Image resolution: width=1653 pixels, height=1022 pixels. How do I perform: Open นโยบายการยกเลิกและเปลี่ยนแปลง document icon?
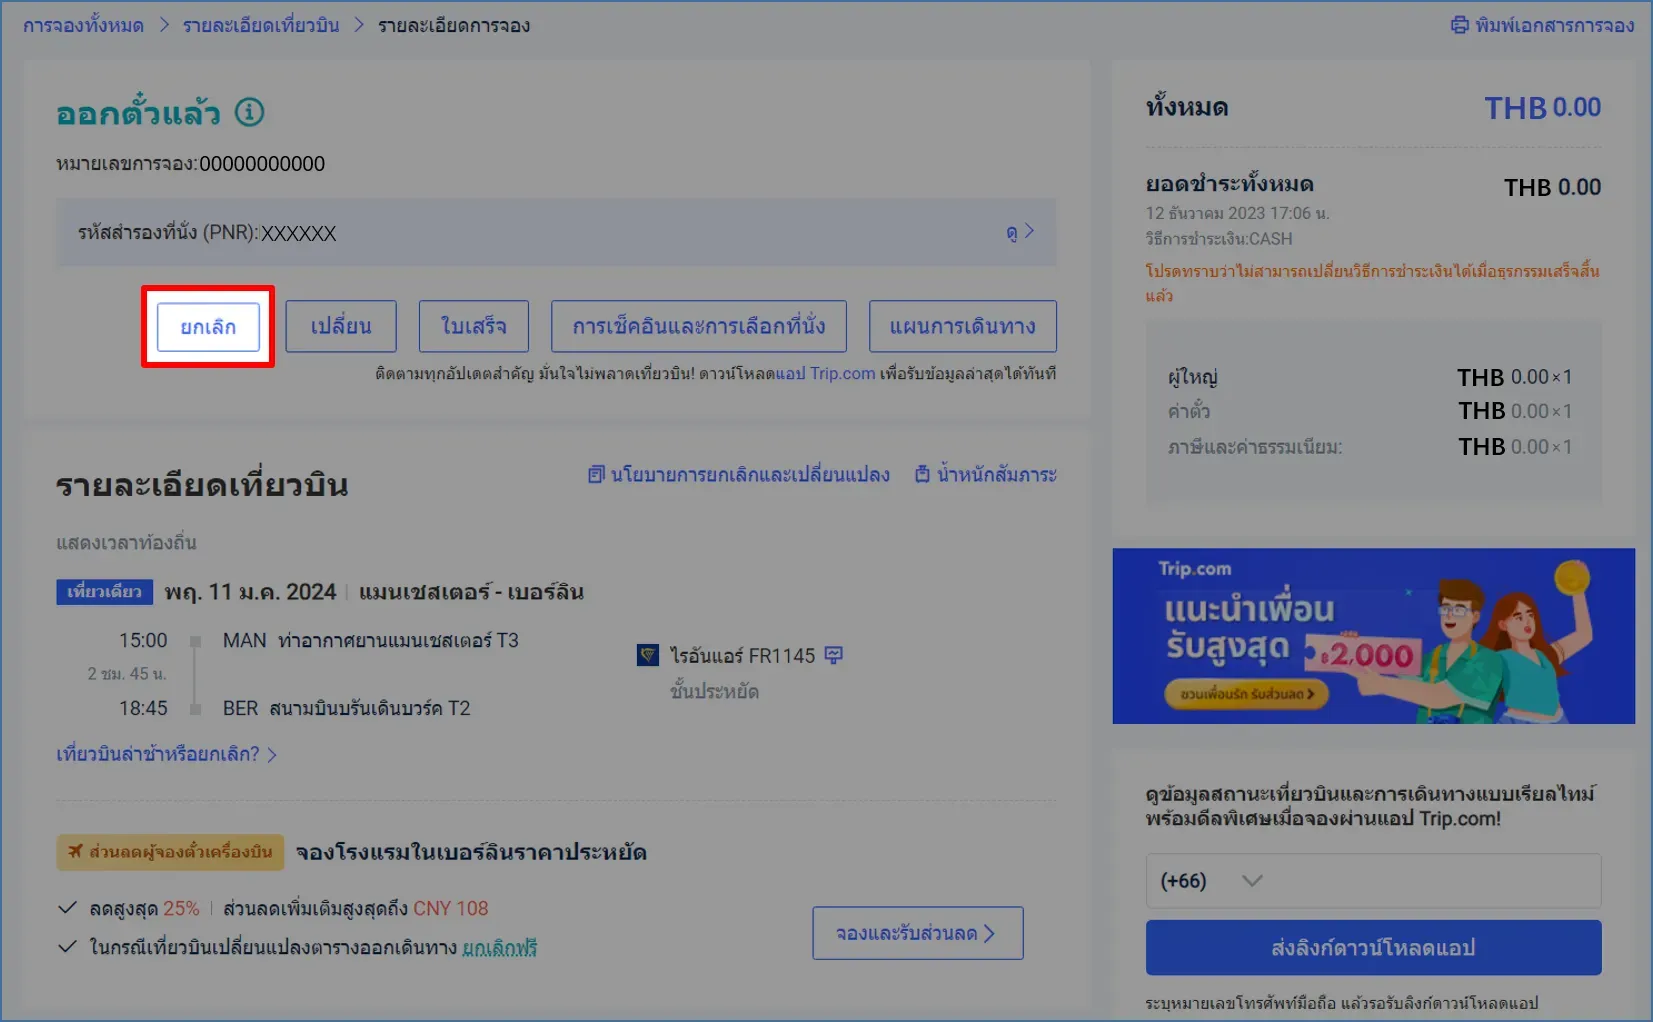pos(595,475)
